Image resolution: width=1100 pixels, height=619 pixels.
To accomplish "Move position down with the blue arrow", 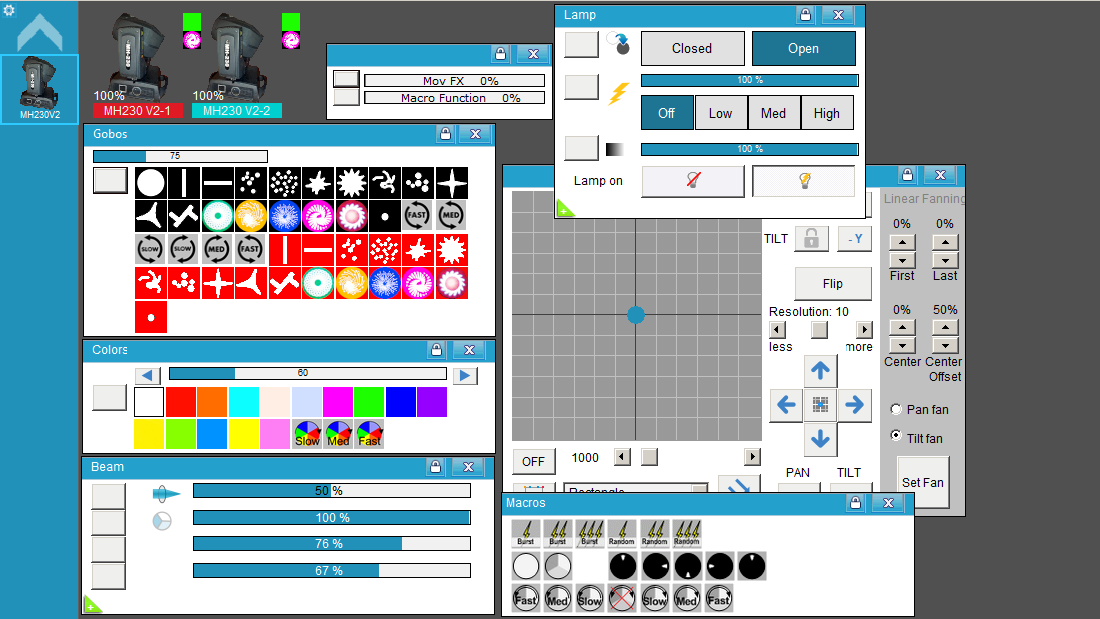I will point(820,439).
